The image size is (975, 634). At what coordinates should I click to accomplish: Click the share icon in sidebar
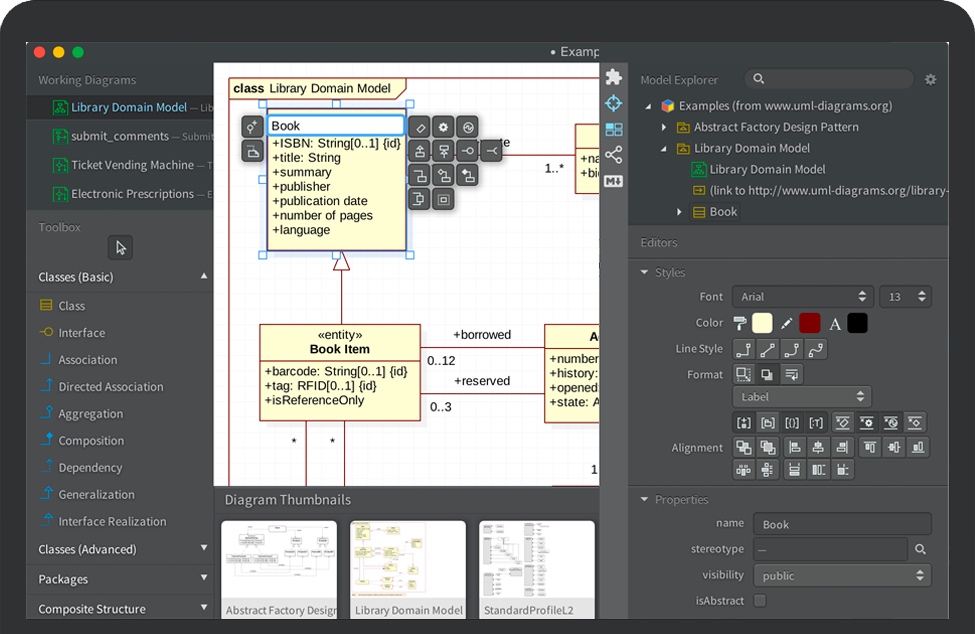pos(613,155)
